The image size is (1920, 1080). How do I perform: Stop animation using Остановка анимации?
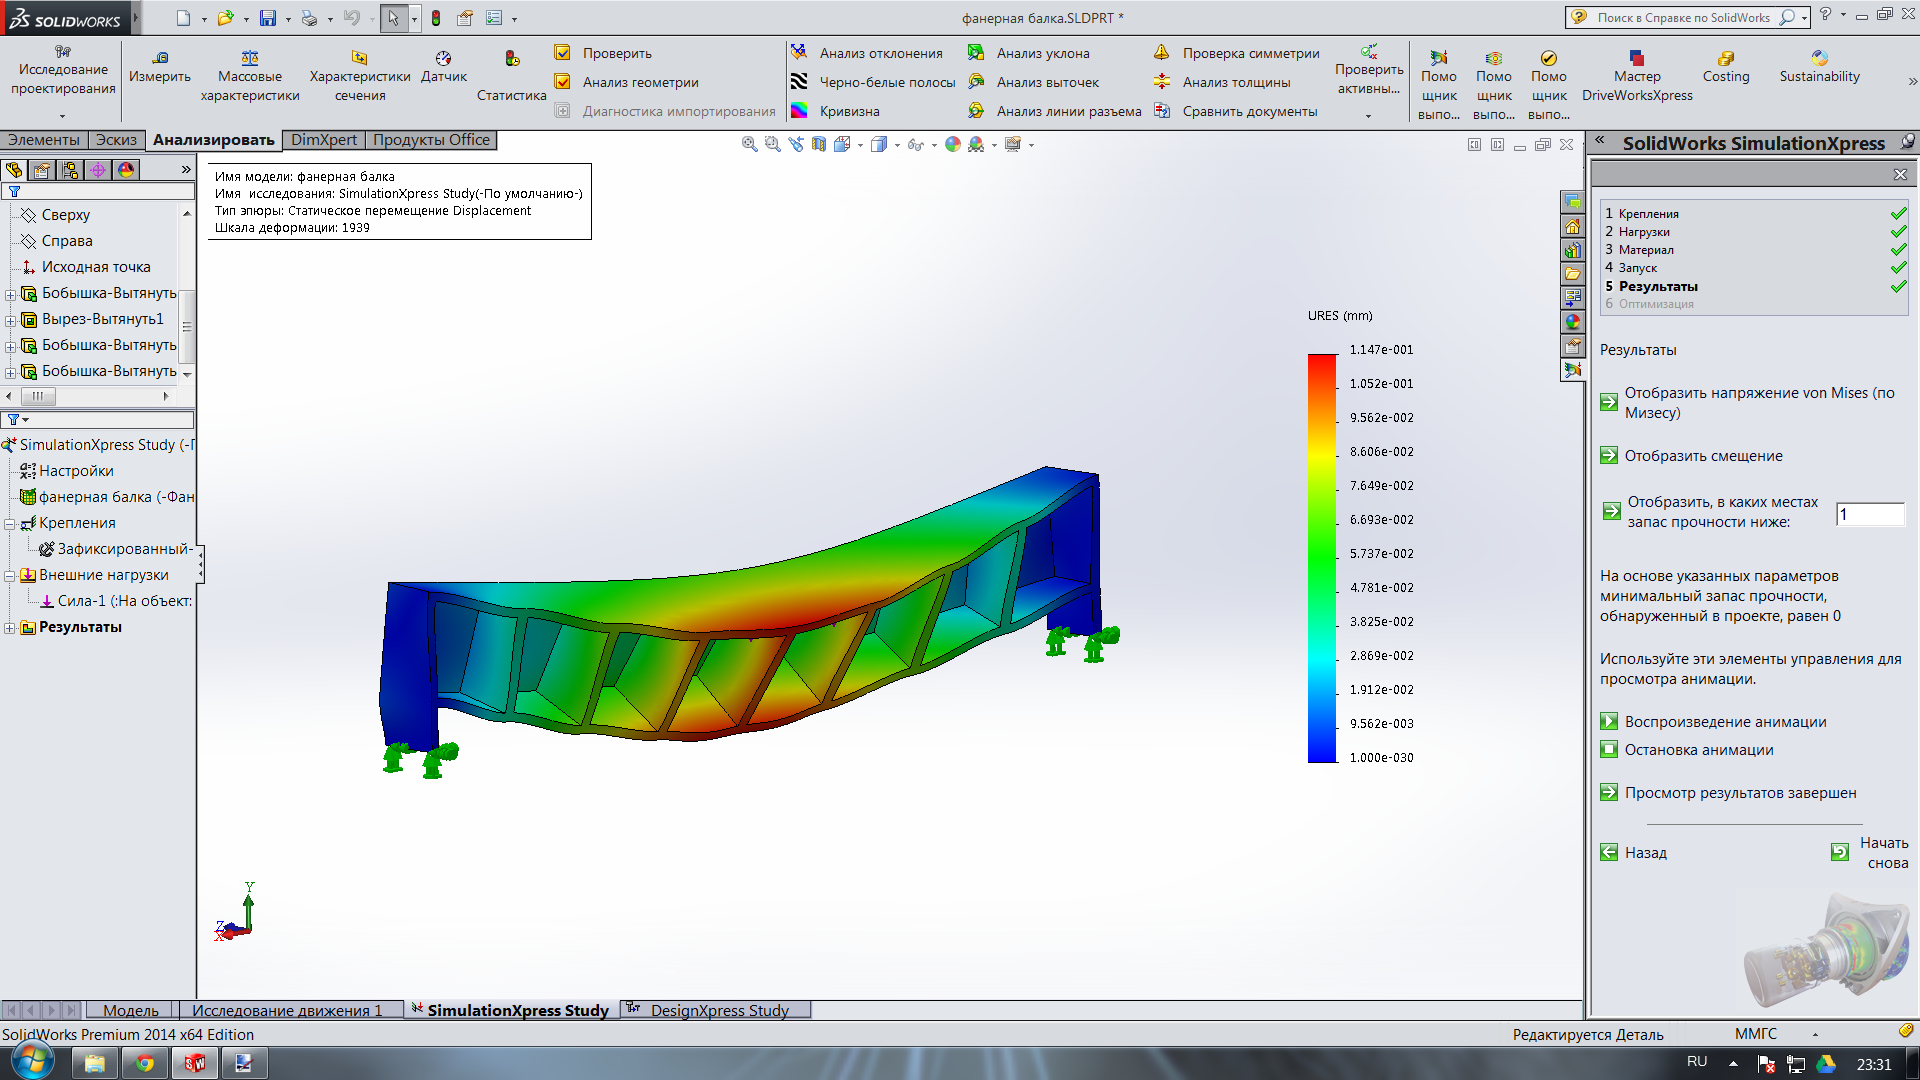click(x=1609, y=750)
